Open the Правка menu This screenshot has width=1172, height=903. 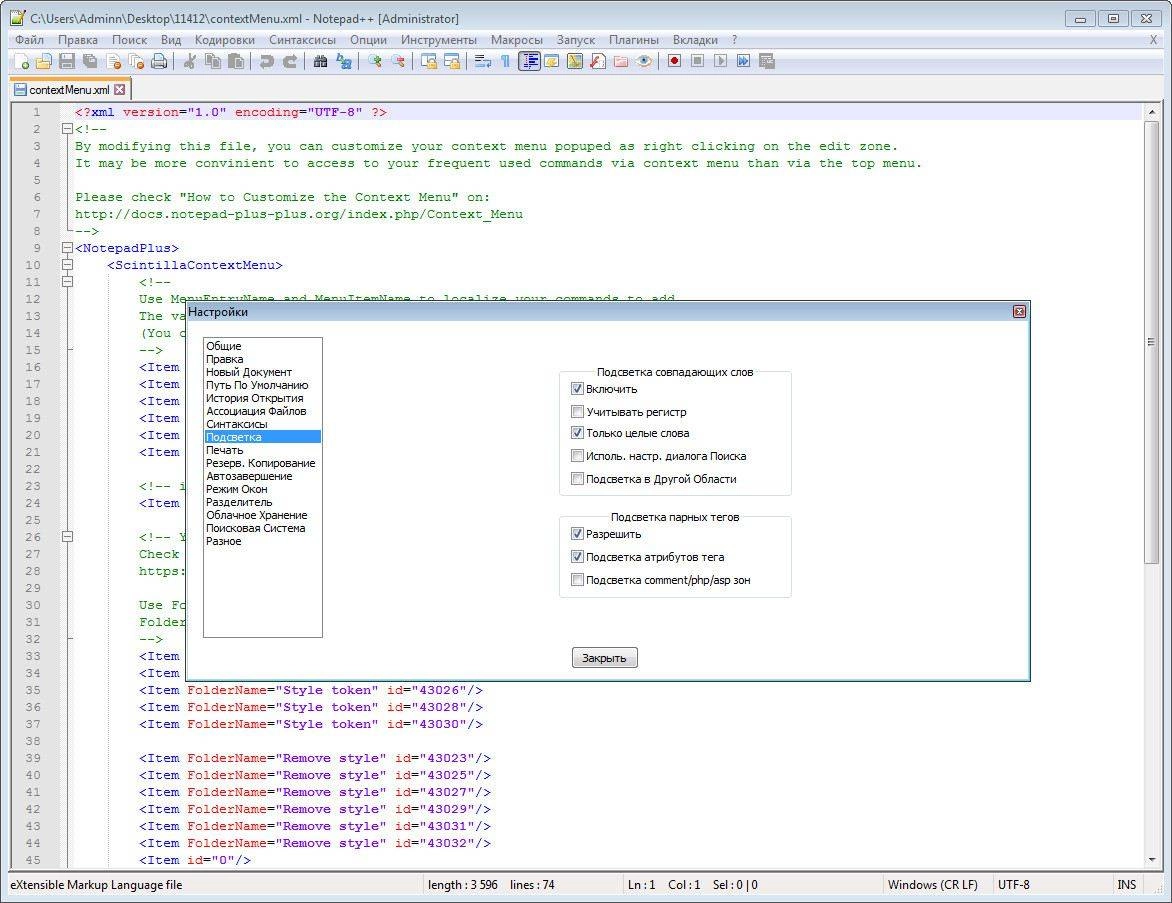(x=78, y=40)
